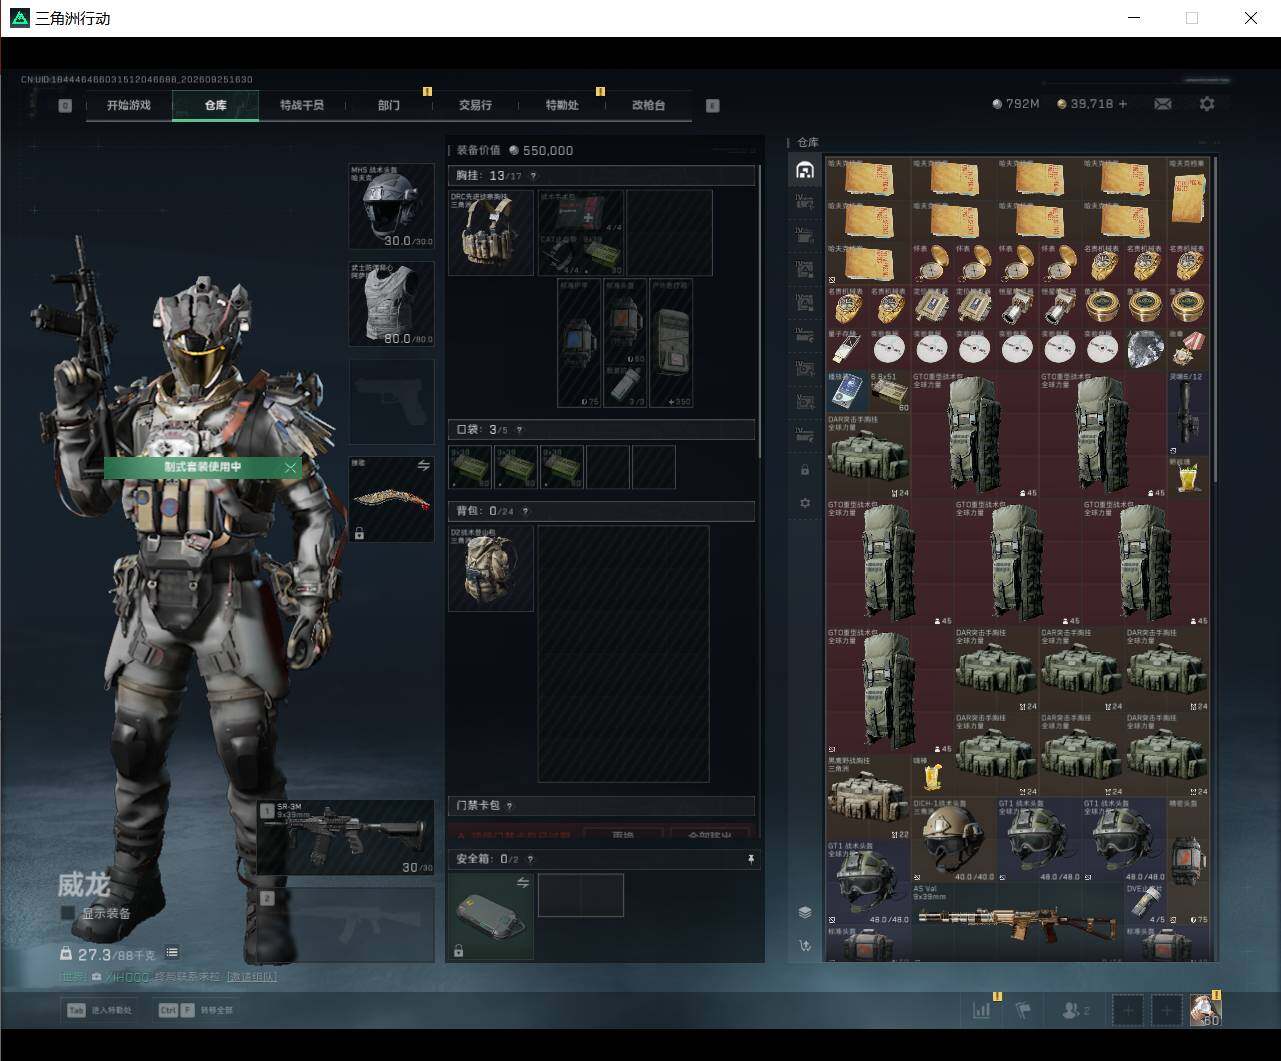Toggle the pin icon on 安全箱 header
The image size is (1281, 1061).
(x=751, y=859)
